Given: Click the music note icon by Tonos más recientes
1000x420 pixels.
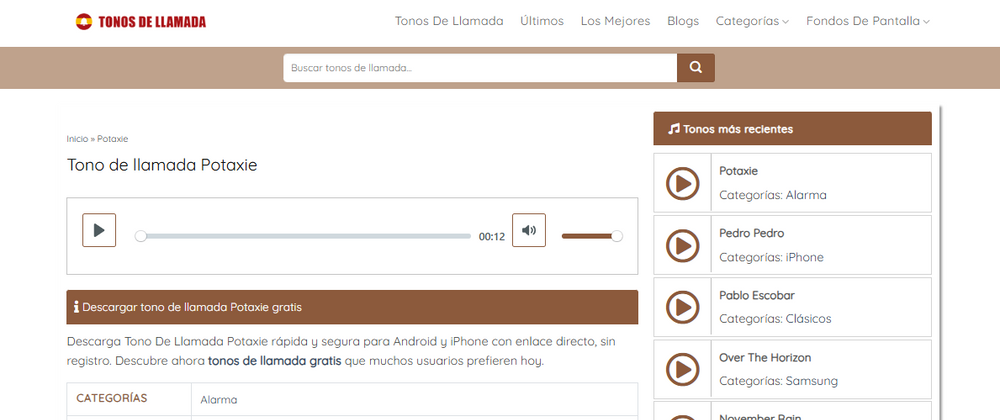Looking at the screenshot, I should tap(673, 129).
